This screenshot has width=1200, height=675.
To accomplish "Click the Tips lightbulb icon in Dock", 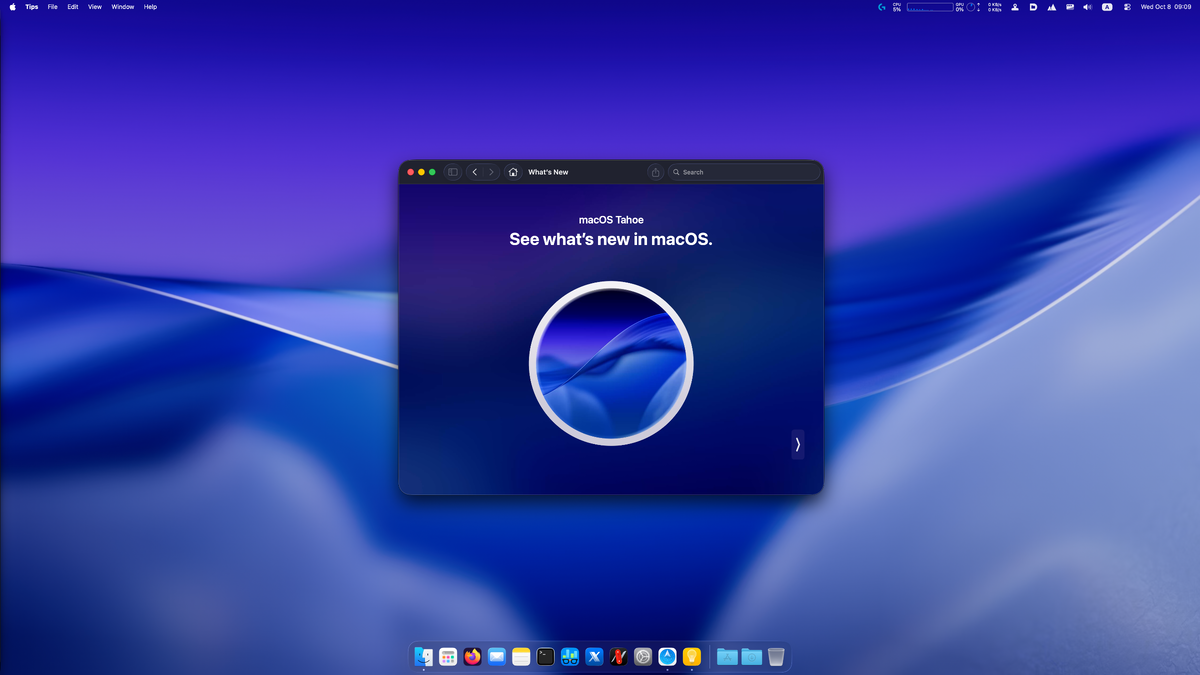I will click(x=692, y=656).
